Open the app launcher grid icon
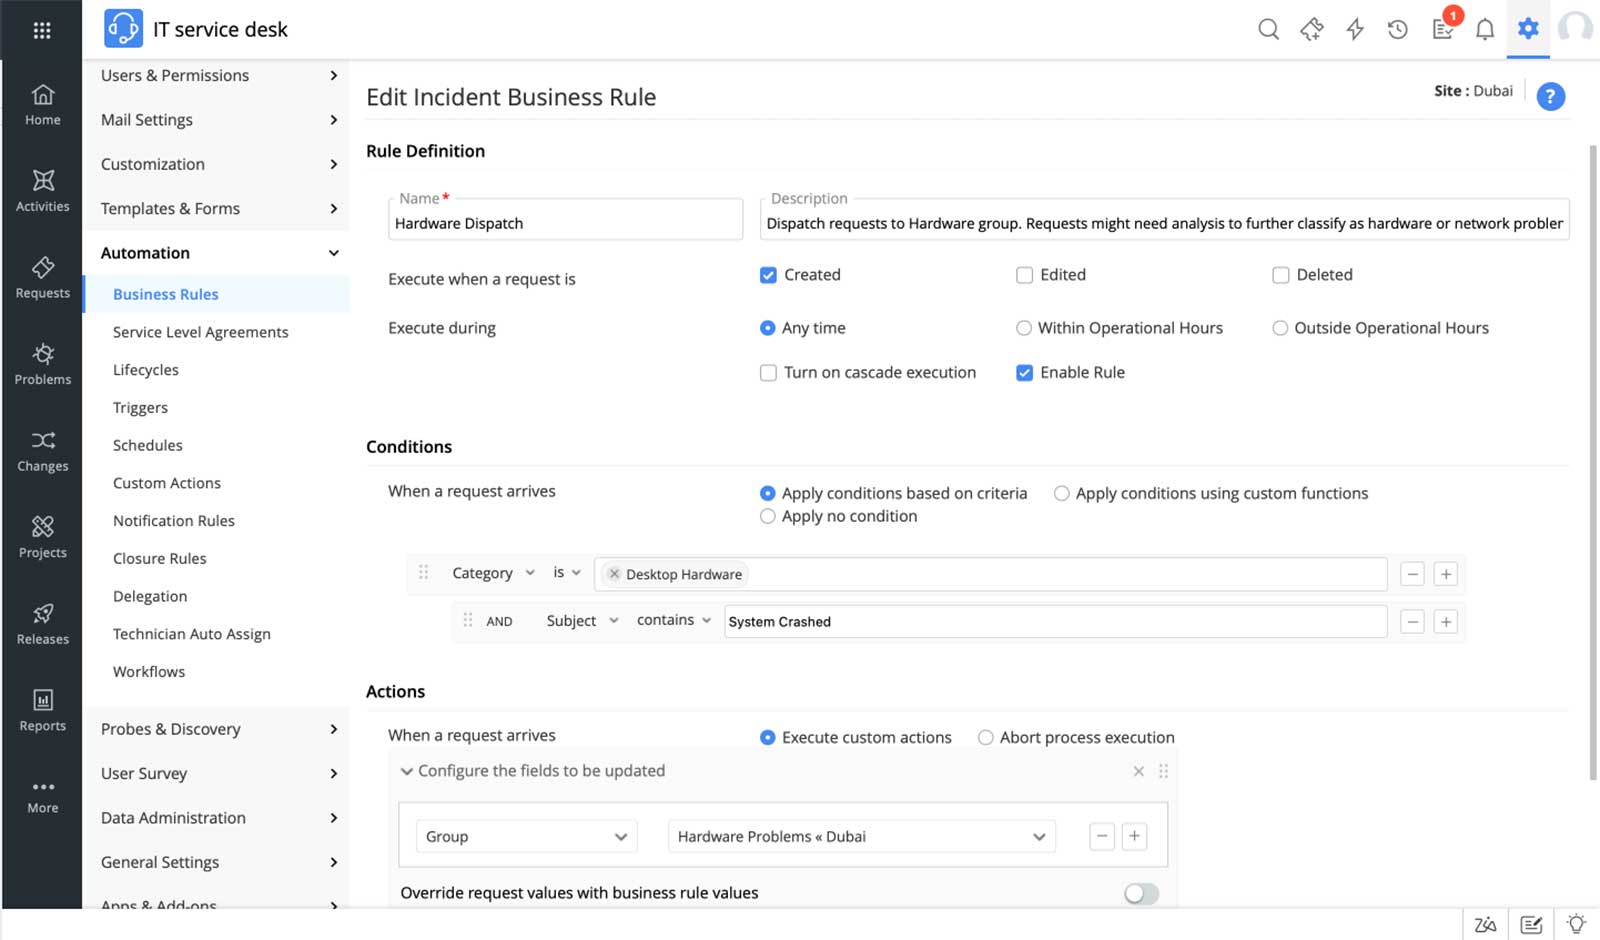The width and height of the screenshot is (1600, 940). pos(42,30)
